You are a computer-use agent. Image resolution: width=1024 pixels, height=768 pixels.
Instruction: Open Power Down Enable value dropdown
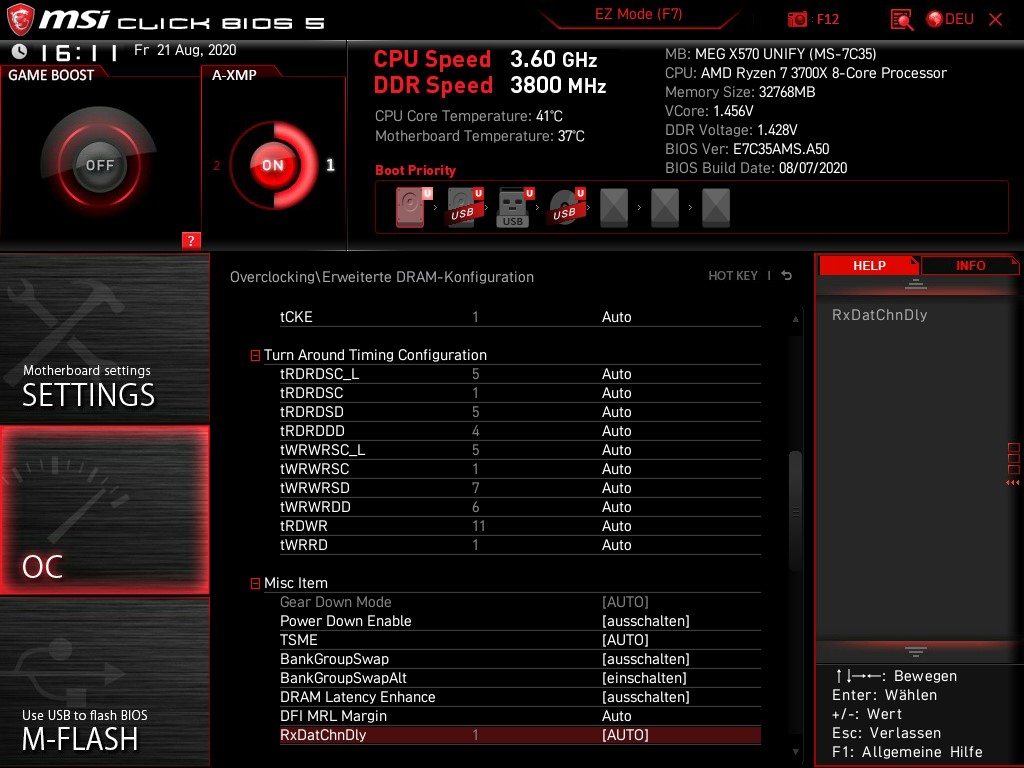coord(645,621)
